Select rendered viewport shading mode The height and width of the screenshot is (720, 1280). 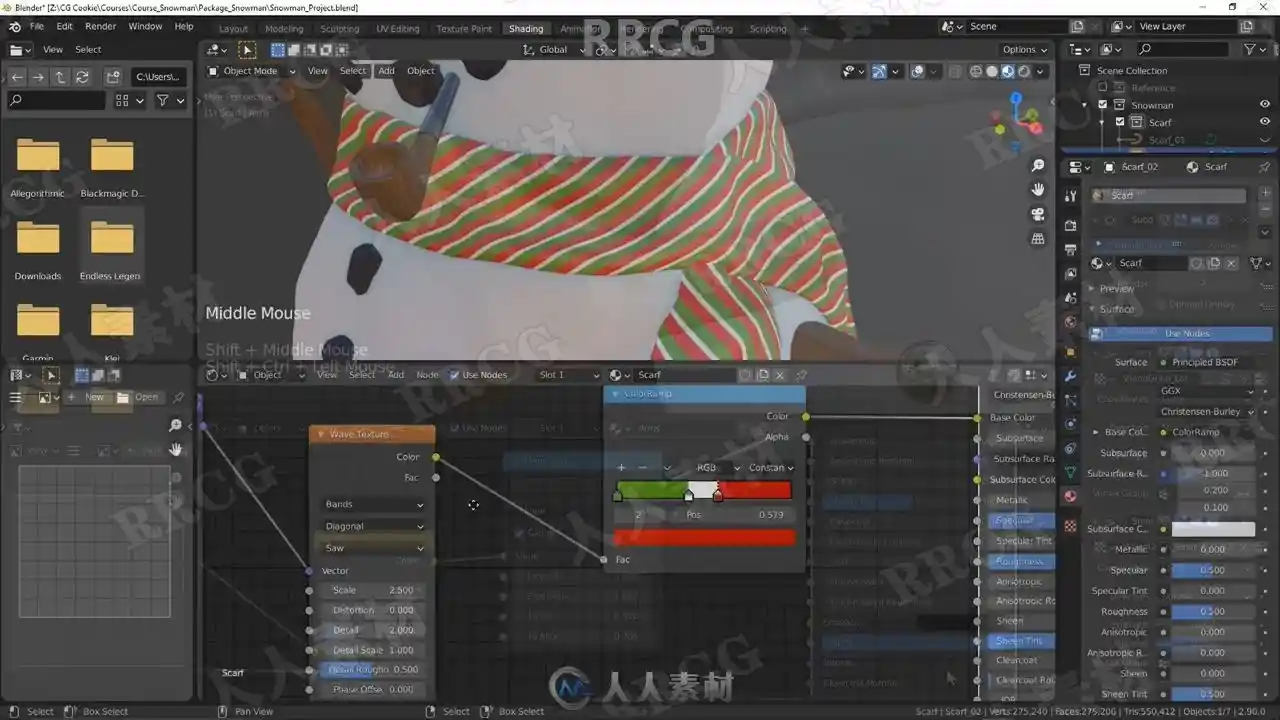coord(1024,71)
